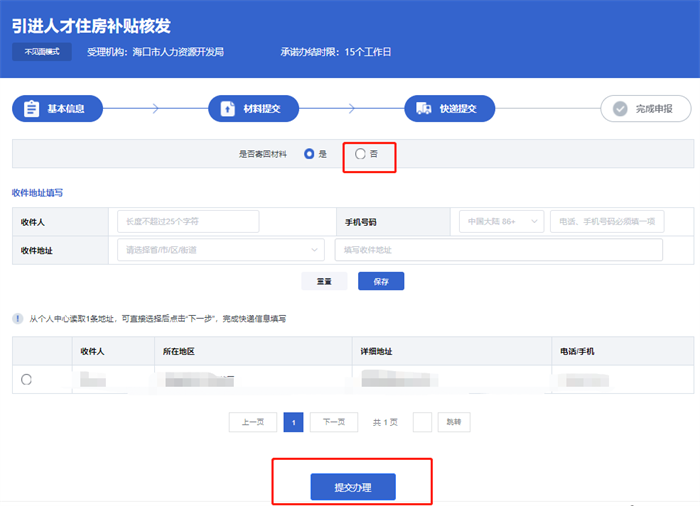This screenshot has width=700, height=506.
Task: Go to the 基本信息 step tab
Action: pyautogui.click(x=58, y=109)
